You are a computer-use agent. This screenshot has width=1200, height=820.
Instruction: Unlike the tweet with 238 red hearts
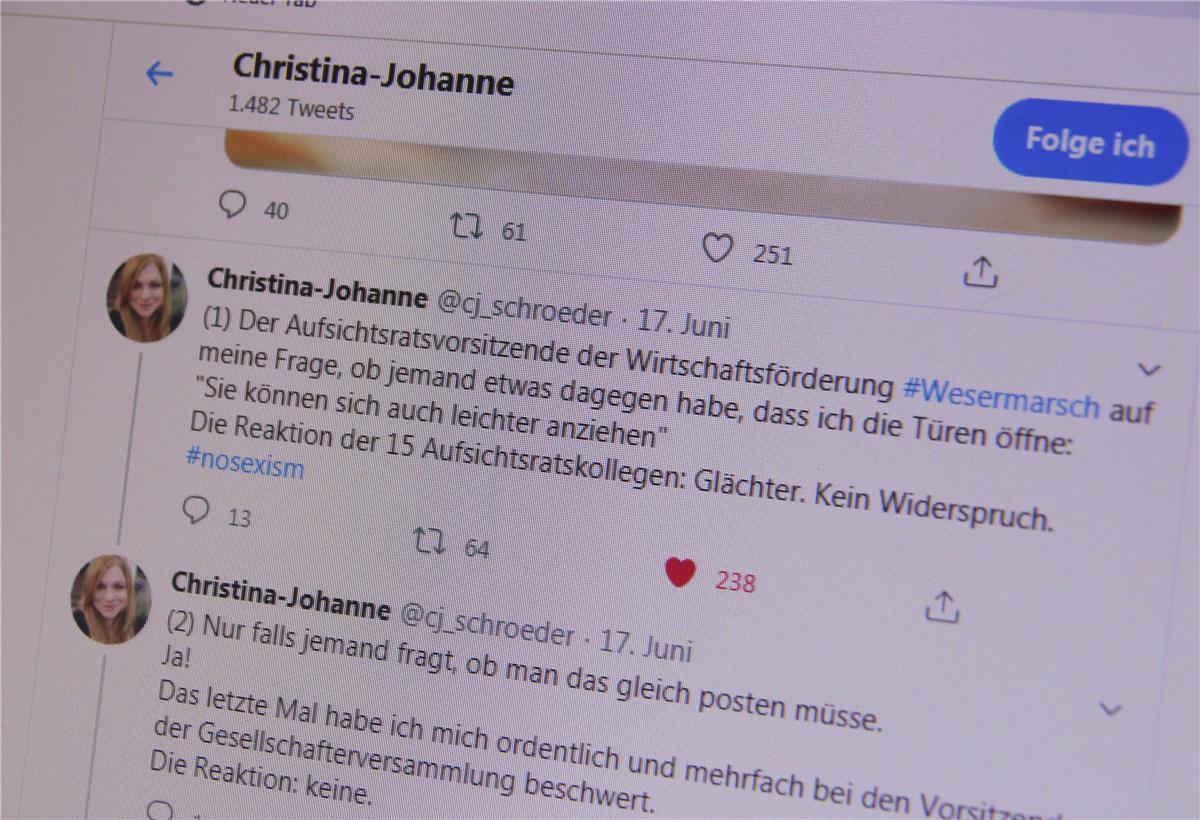point(680,572)
